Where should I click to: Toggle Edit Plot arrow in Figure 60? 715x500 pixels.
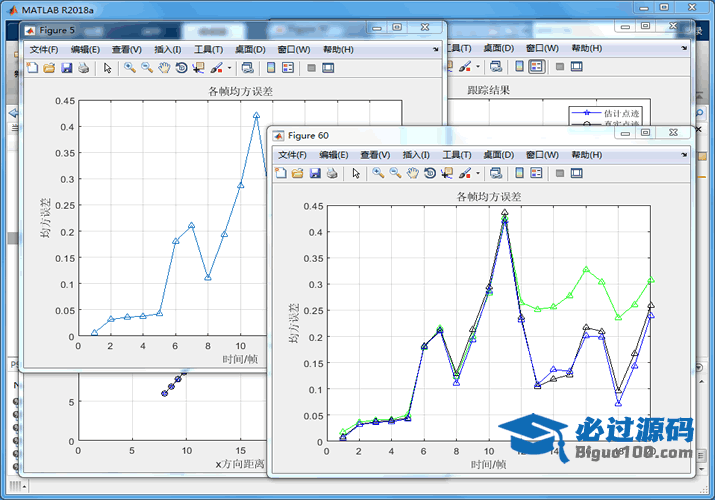[357, 173]
